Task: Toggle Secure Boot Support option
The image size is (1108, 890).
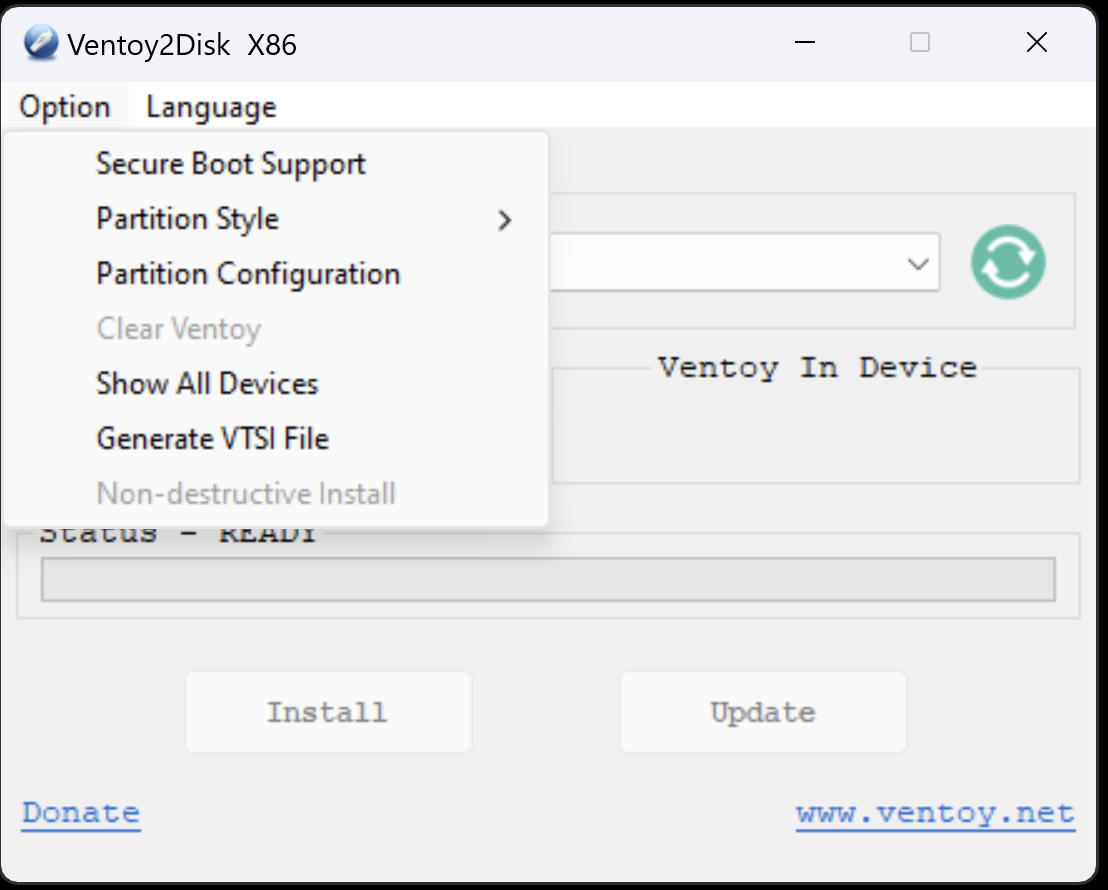Action: 231,164
